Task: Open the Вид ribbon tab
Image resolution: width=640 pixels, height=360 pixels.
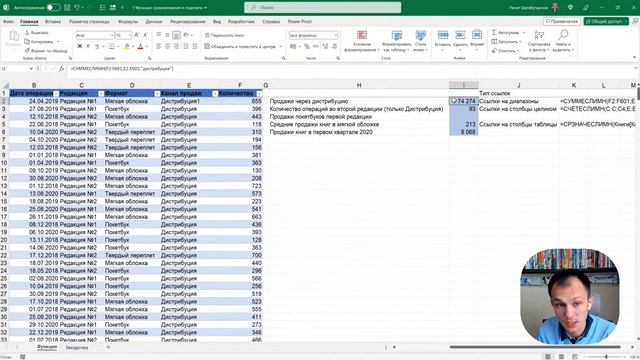Action: pos(217,21)
